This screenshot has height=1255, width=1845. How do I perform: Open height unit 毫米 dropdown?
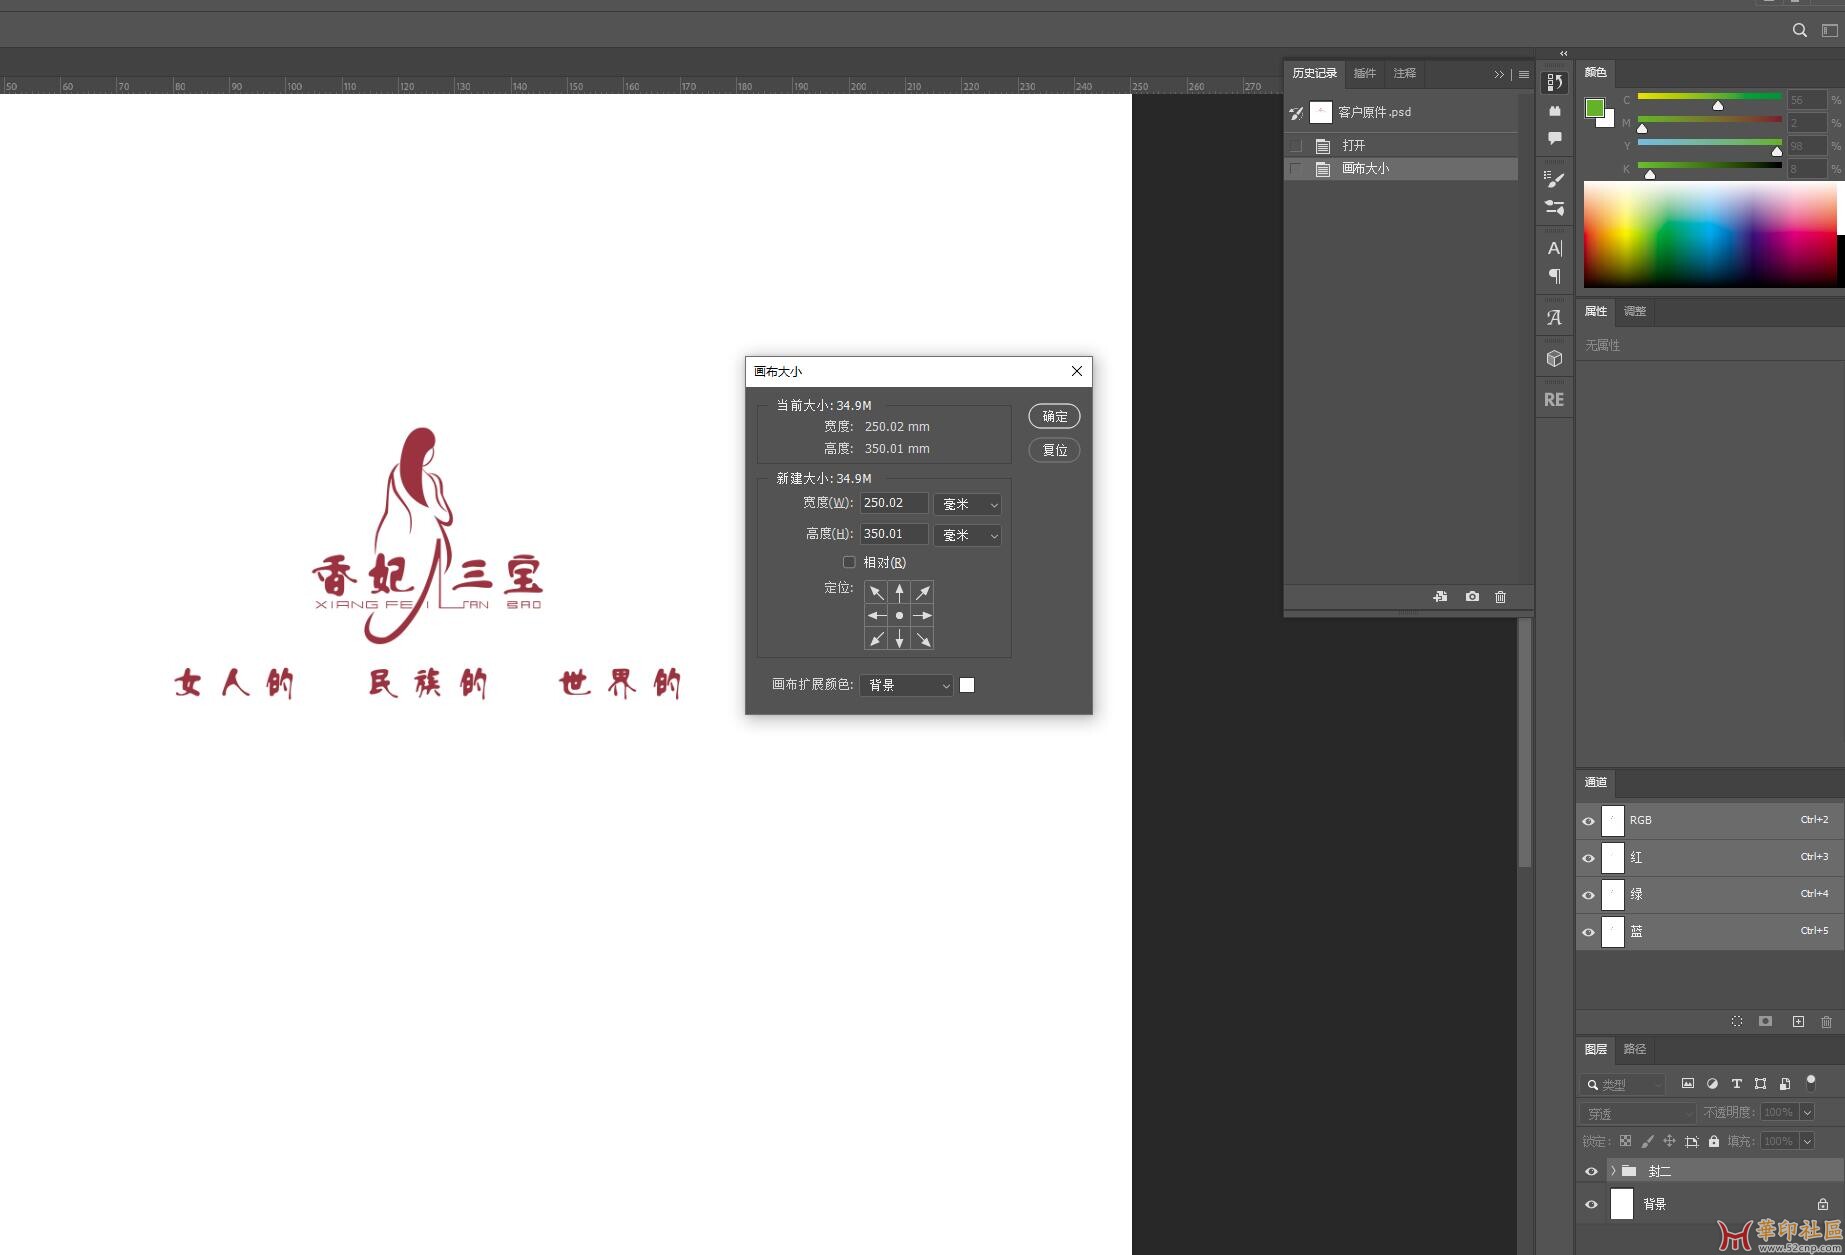click(x=967, y=535)
